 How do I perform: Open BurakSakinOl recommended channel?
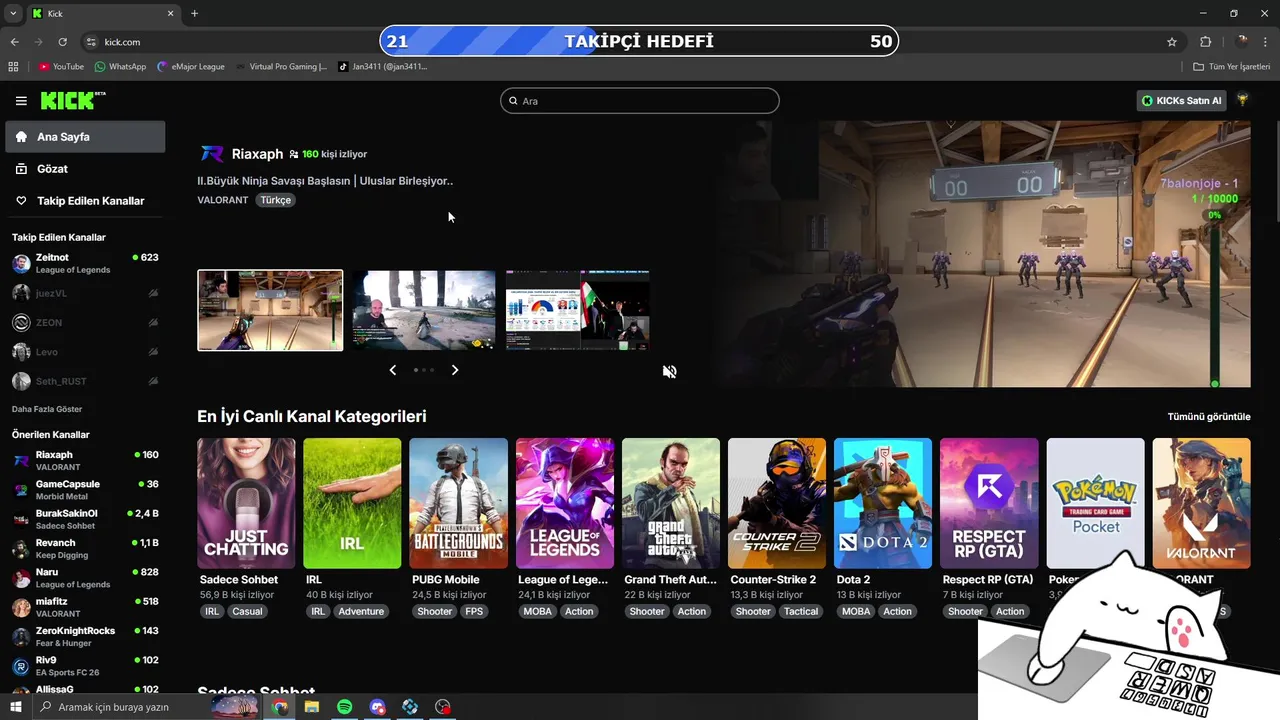(85, 519)
